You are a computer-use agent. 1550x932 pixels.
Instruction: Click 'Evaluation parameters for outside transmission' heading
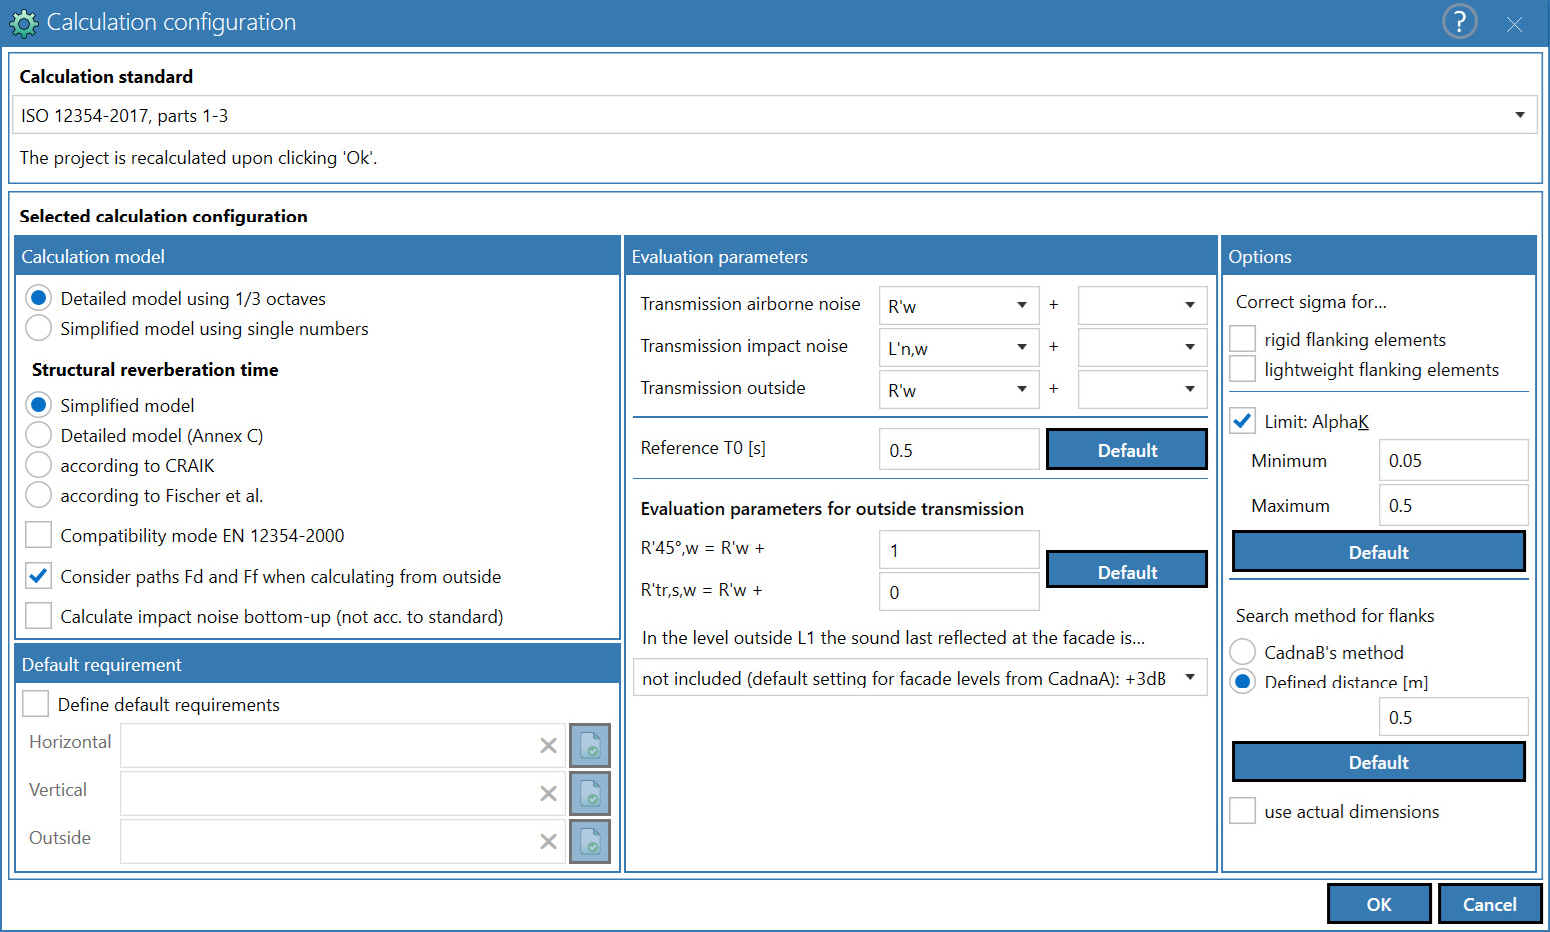click(x=832, y=508)
